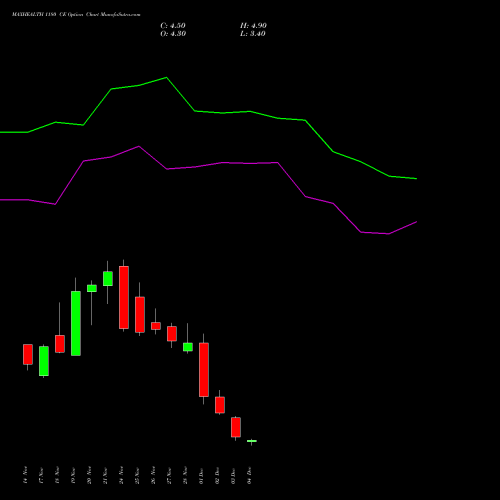The height and width of the screenshot is (500, 500).
Task: Click the small red candlestick above 26 Nov
Action: 156,326
